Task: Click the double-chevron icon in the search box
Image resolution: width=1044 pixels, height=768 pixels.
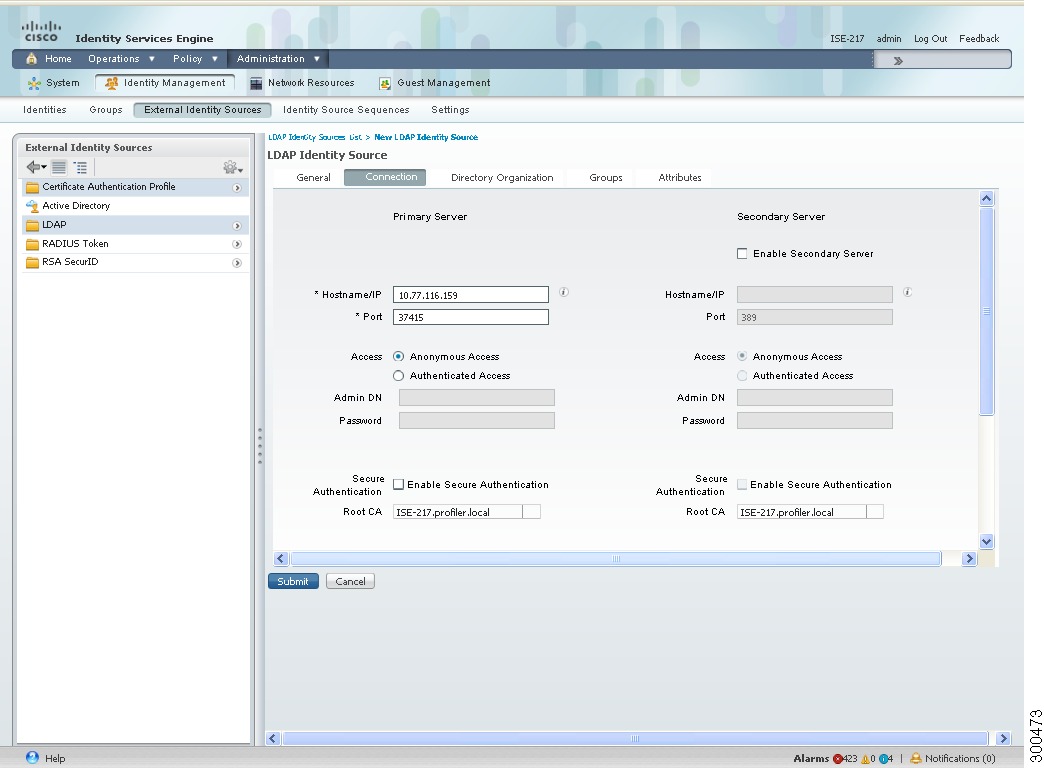Action: pyautogui.click(x=898, y=61)
